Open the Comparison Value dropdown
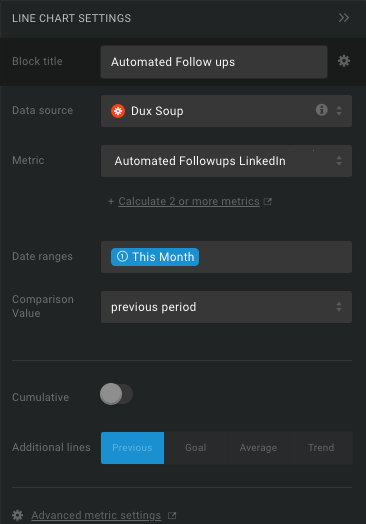 [x=226, y=307]
